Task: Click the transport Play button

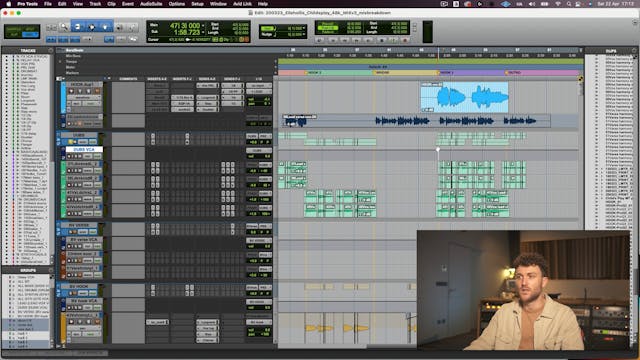Action: point(393,40)
